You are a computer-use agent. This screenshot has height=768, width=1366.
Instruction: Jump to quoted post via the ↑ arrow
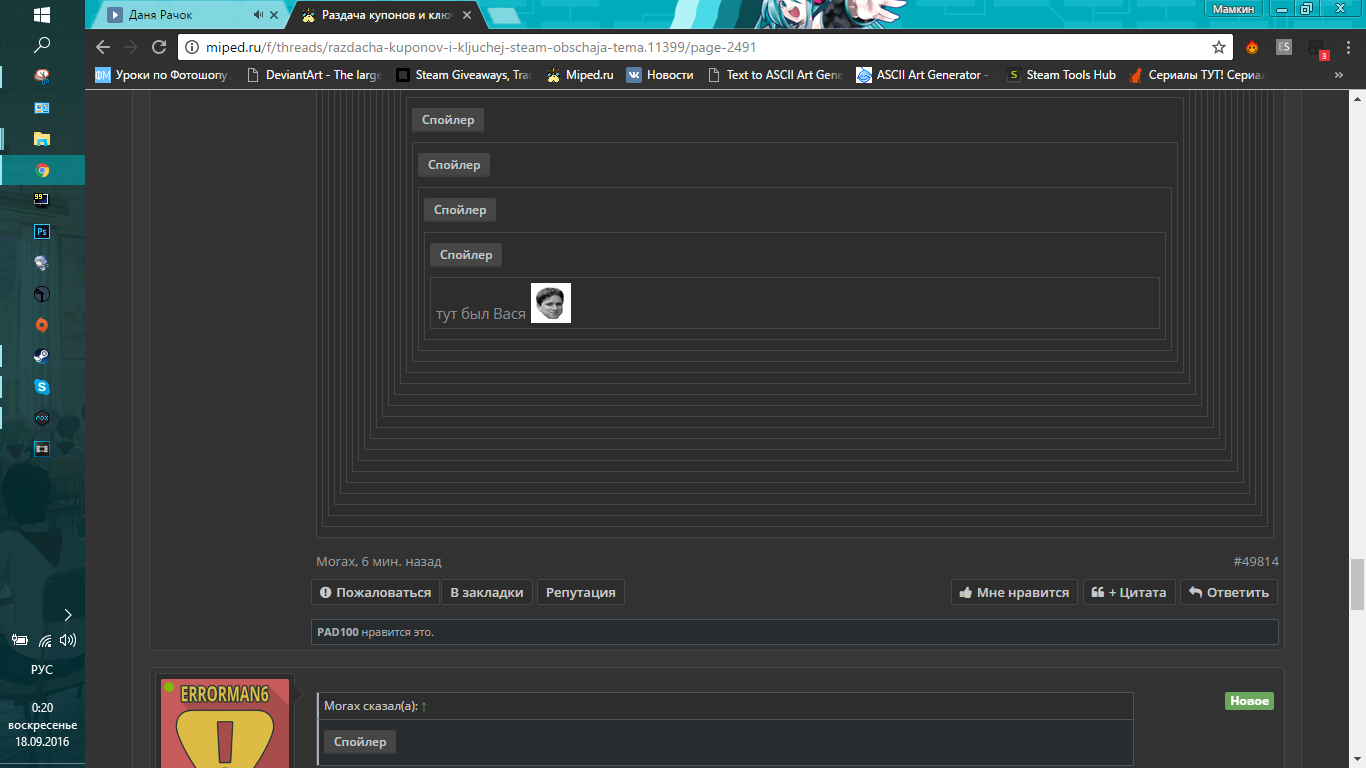pyautogui.click(x=424, y=707)
